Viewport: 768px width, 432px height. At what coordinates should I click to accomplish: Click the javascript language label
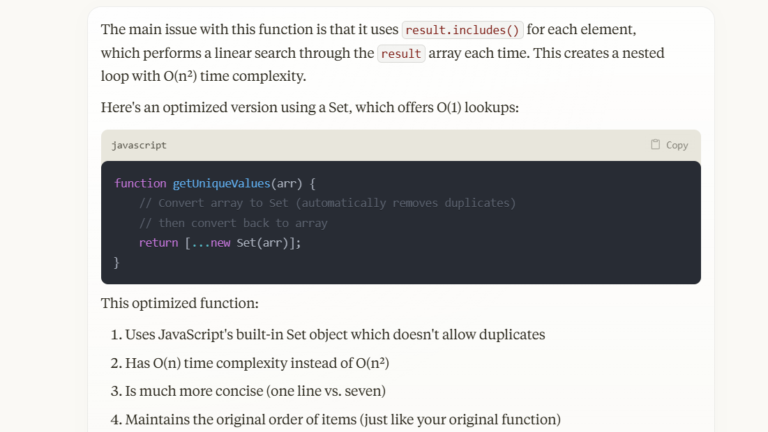coord(139,145)
